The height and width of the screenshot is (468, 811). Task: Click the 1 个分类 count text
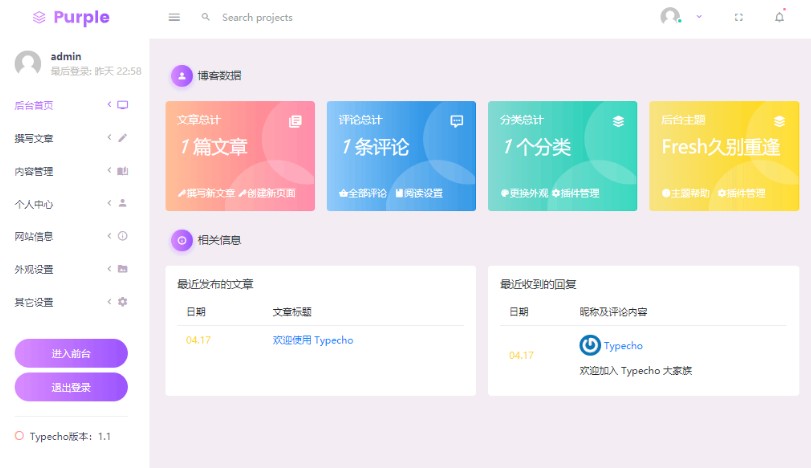pos(537,147)
